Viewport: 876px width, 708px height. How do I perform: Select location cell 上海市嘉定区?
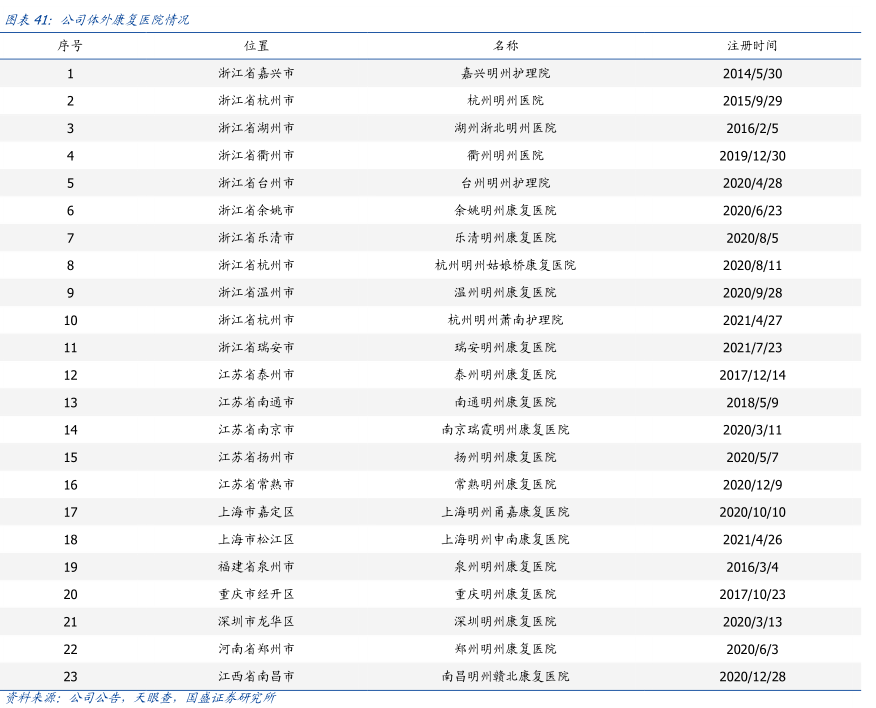(256, 511)
